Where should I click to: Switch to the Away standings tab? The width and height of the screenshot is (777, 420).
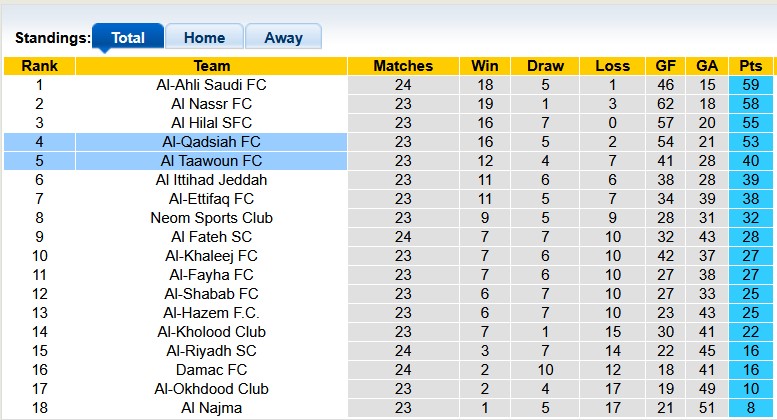tap(283, 38)
